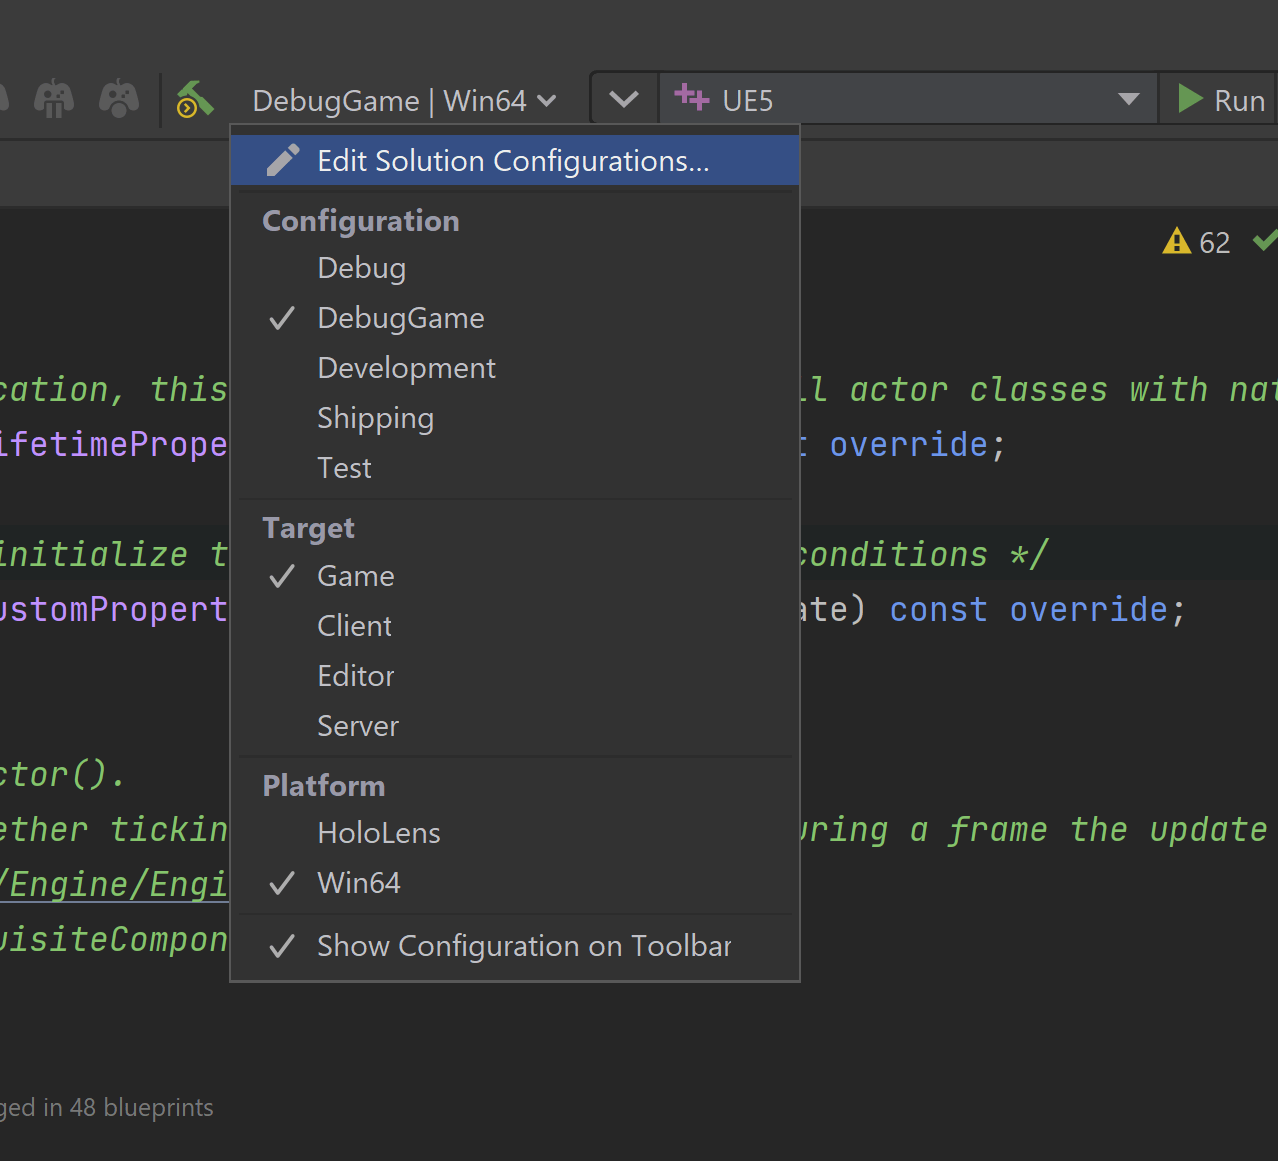Open Edit Solution Configurations menu item
The width and height of the screenshot is (1278, 1161).
click(512, 161)
